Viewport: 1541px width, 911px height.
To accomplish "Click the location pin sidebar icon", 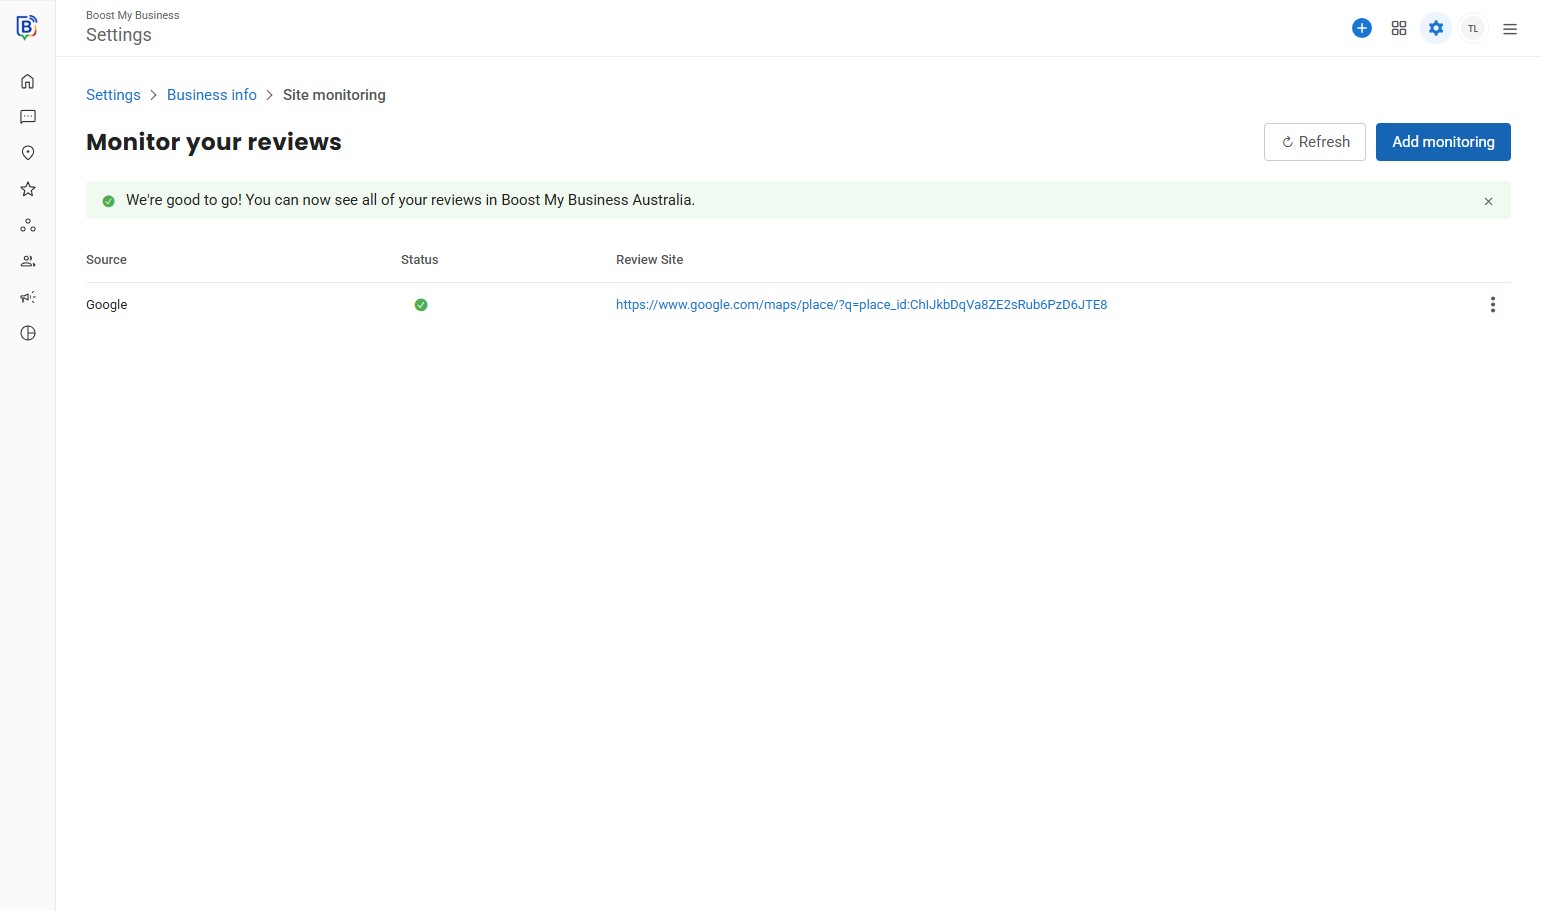I will [28, 153].
